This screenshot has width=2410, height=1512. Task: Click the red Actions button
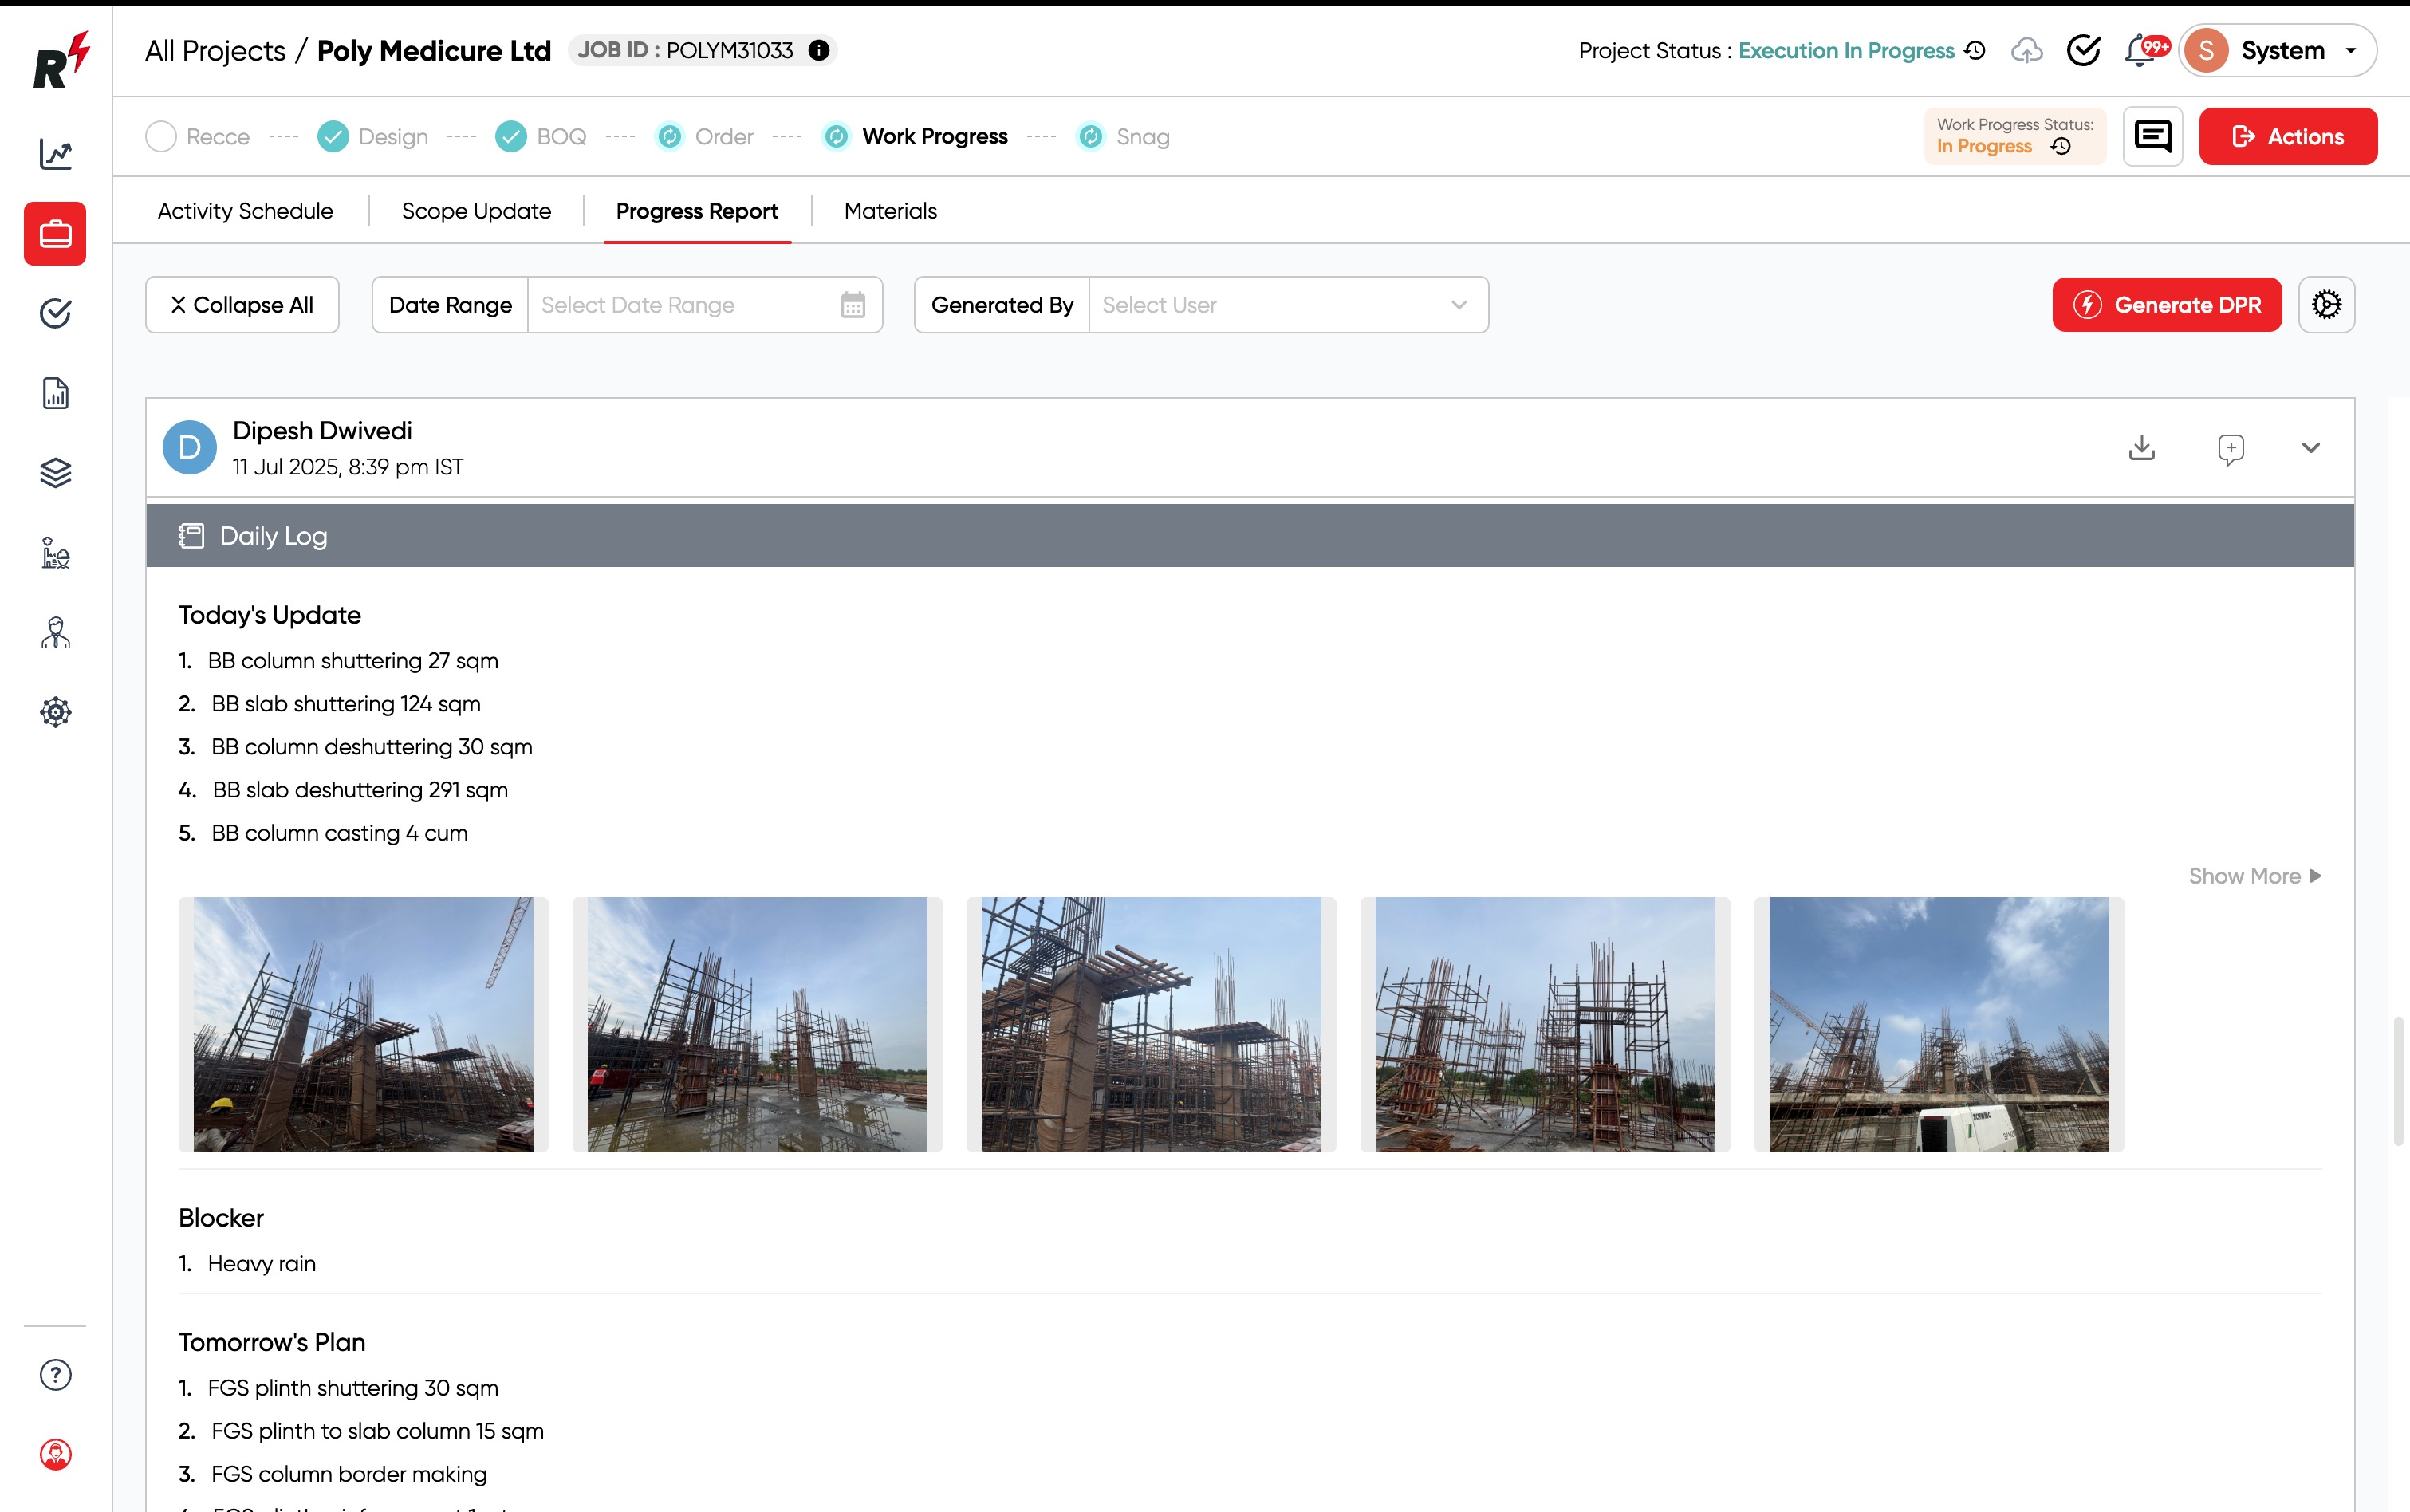pos(2288,136)
